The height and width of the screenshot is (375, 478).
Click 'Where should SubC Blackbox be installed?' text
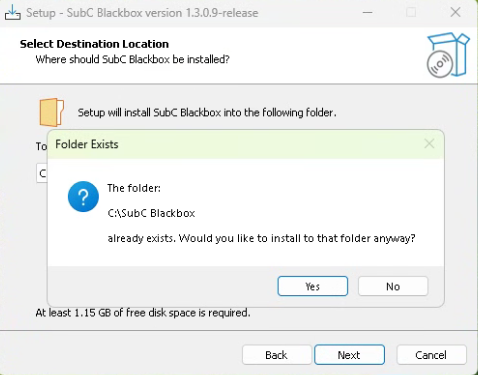coord(133,59)
